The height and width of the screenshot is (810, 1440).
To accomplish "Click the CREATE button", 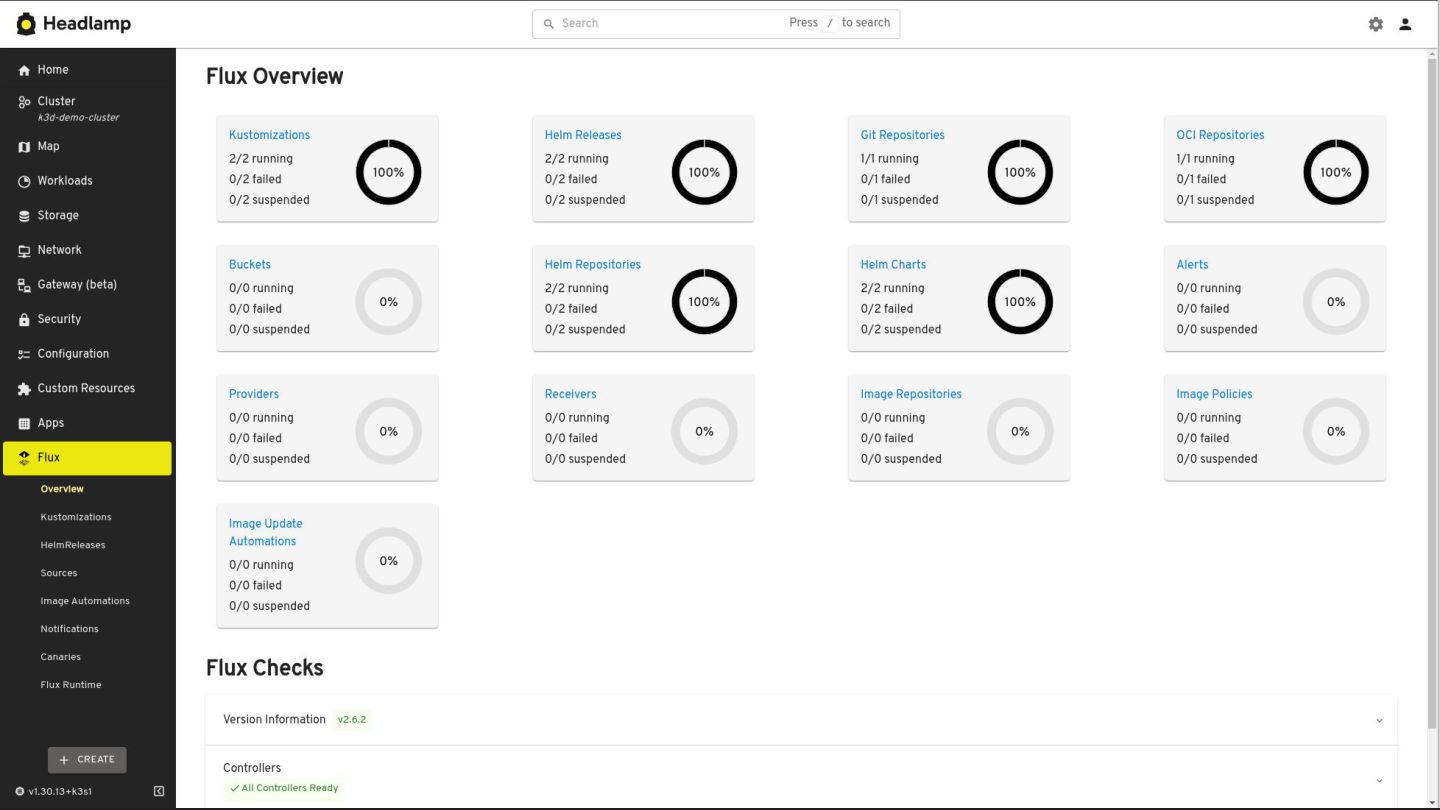I will pos(87,759).
